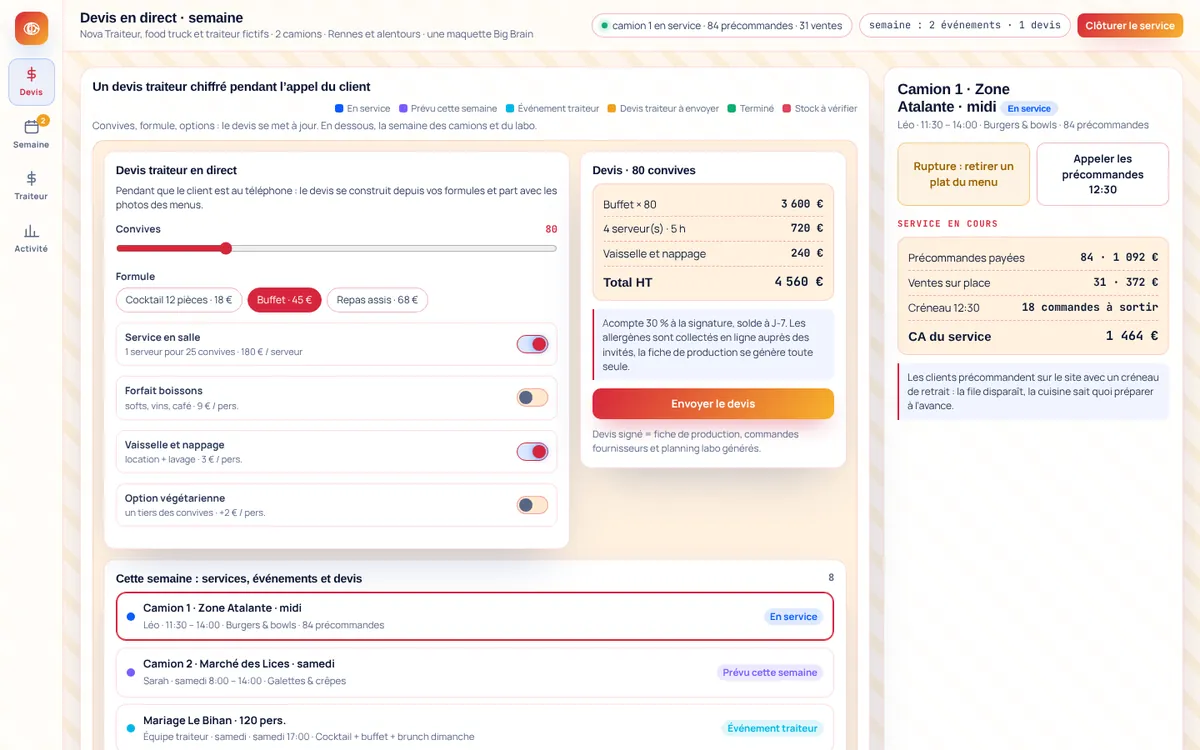The height and width of the screenshot is (750, 1200).
Task: Click the Stock à vérifier legend item
Action: point(820,108)
